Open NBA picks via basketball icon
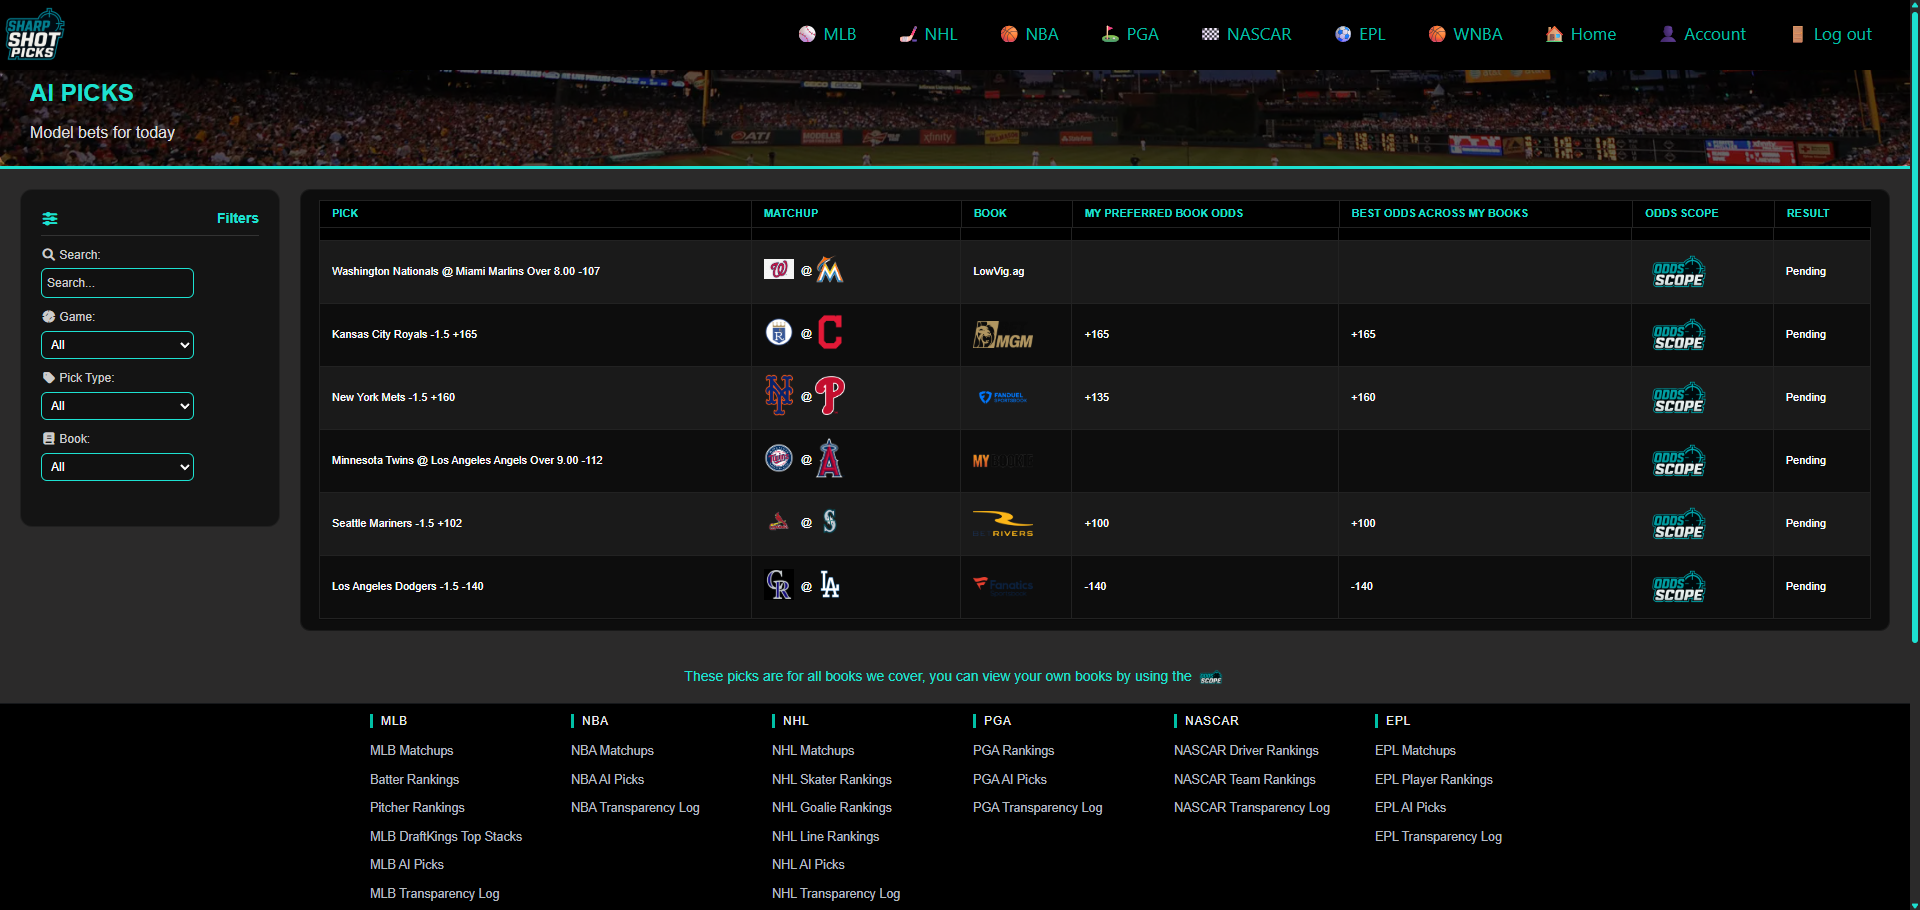 click(1008, 33)
